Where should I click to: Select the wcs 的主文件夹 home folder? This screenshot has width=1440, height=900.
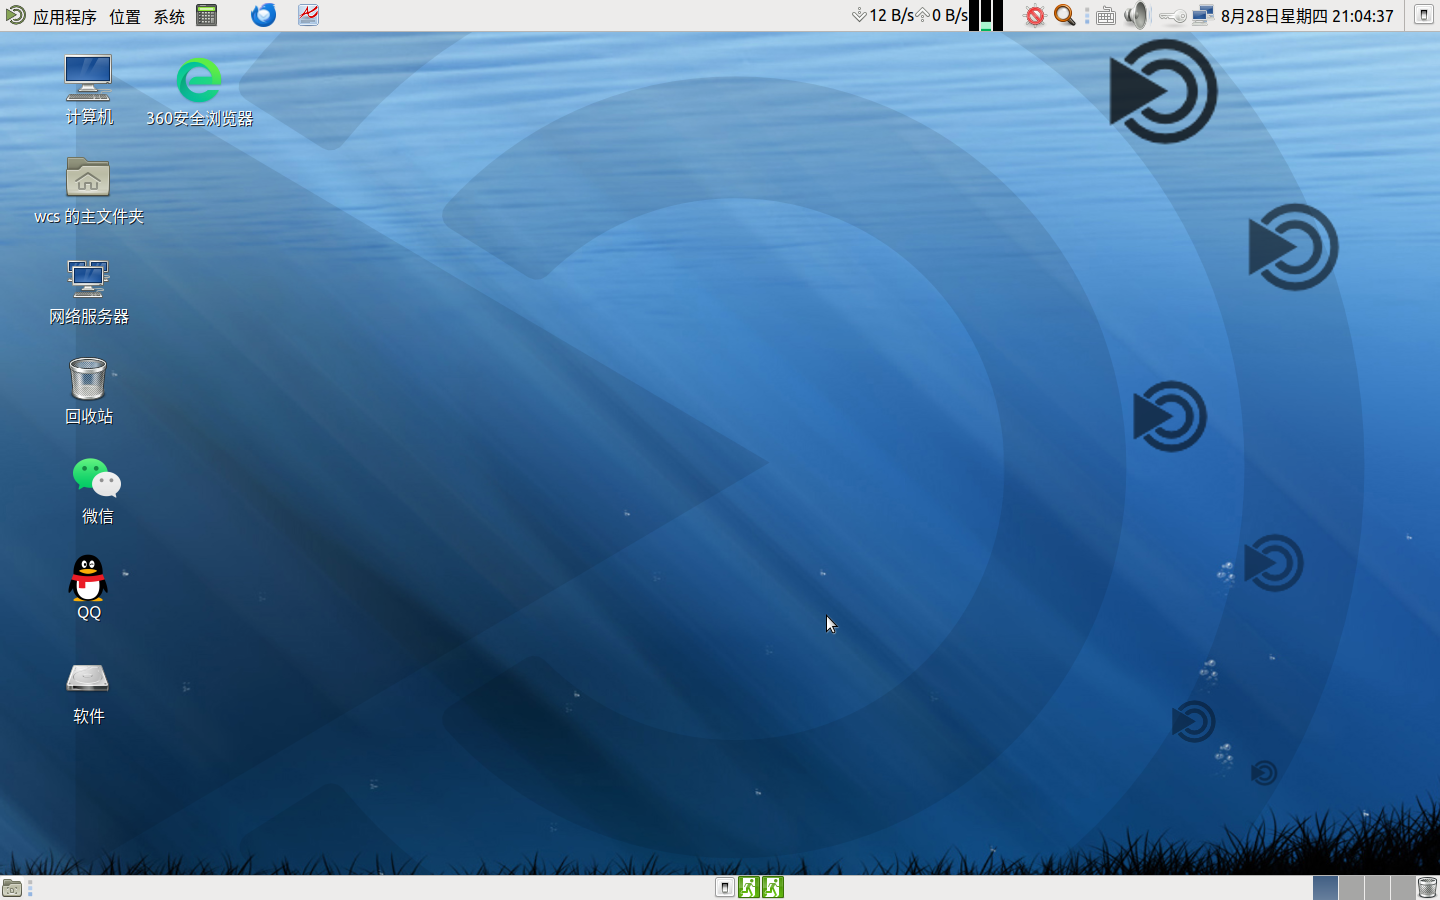pyautogui.click(x=89, y=190)
